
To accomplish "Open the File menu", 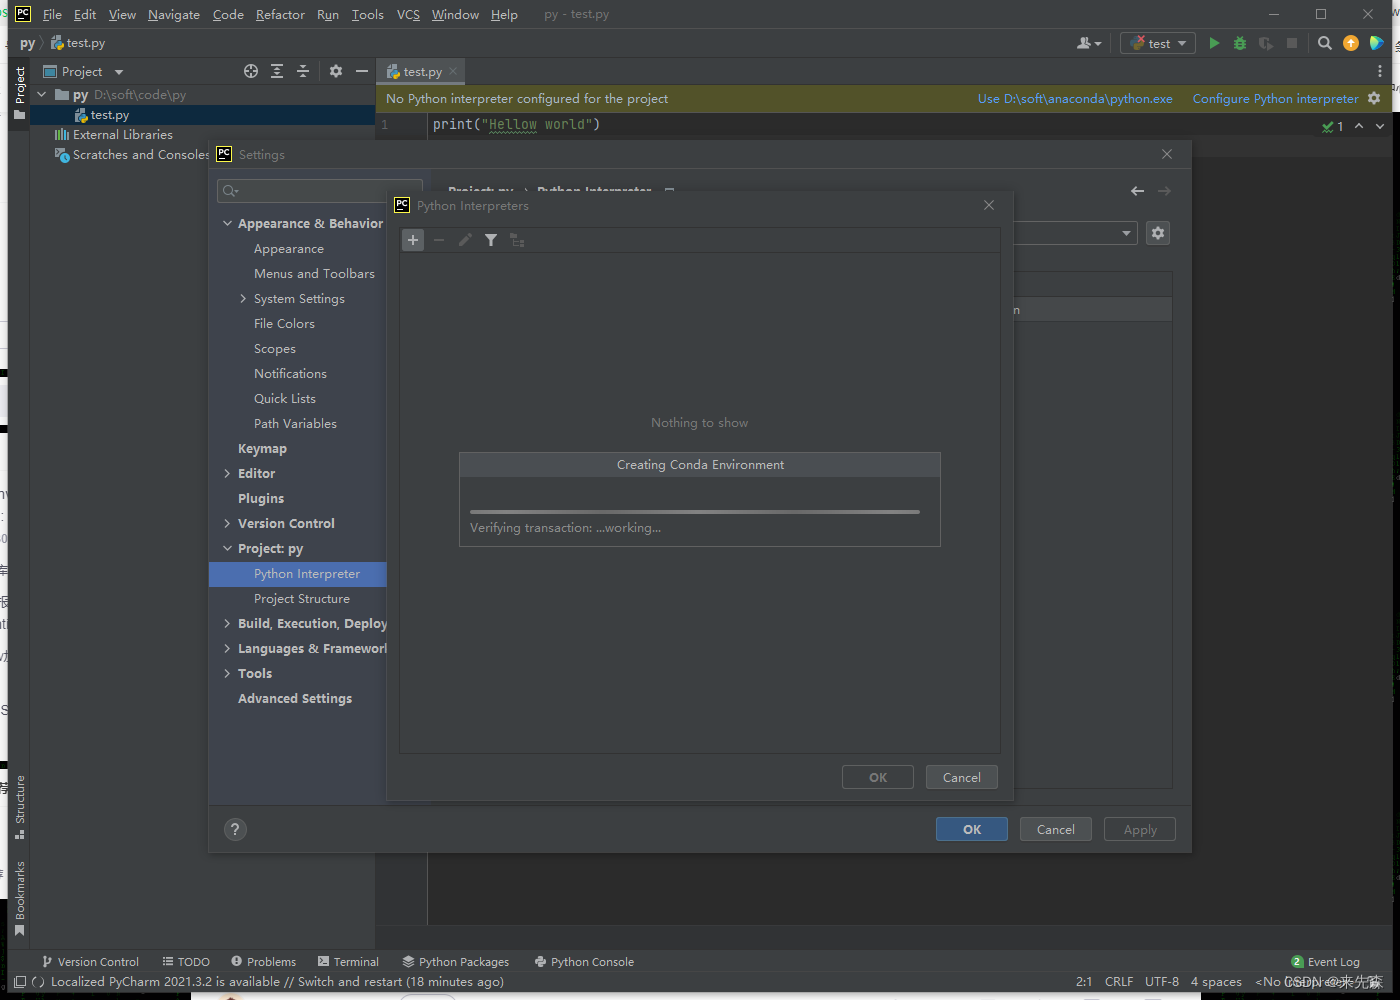I will pos(52,14).
